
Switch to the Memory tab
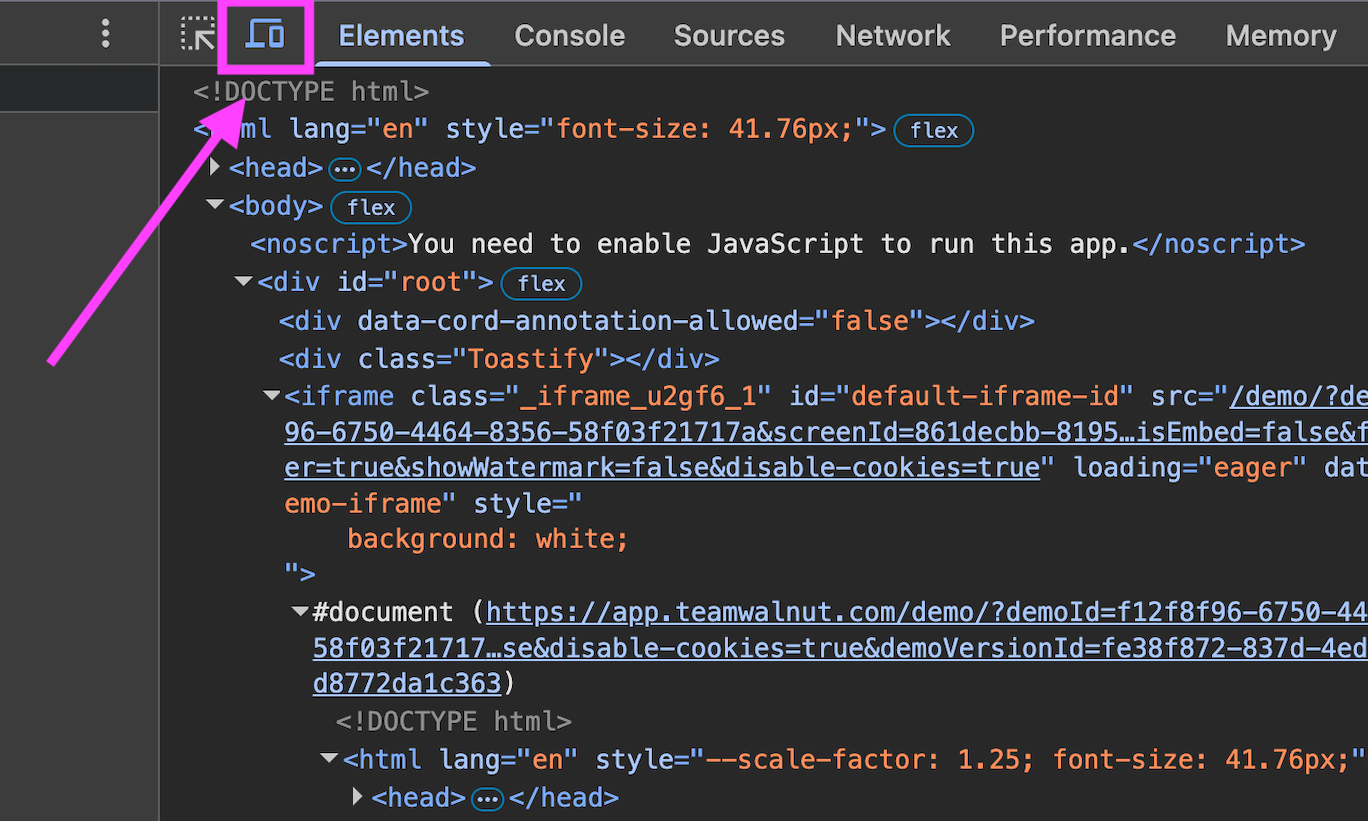tap(1280, 35)
